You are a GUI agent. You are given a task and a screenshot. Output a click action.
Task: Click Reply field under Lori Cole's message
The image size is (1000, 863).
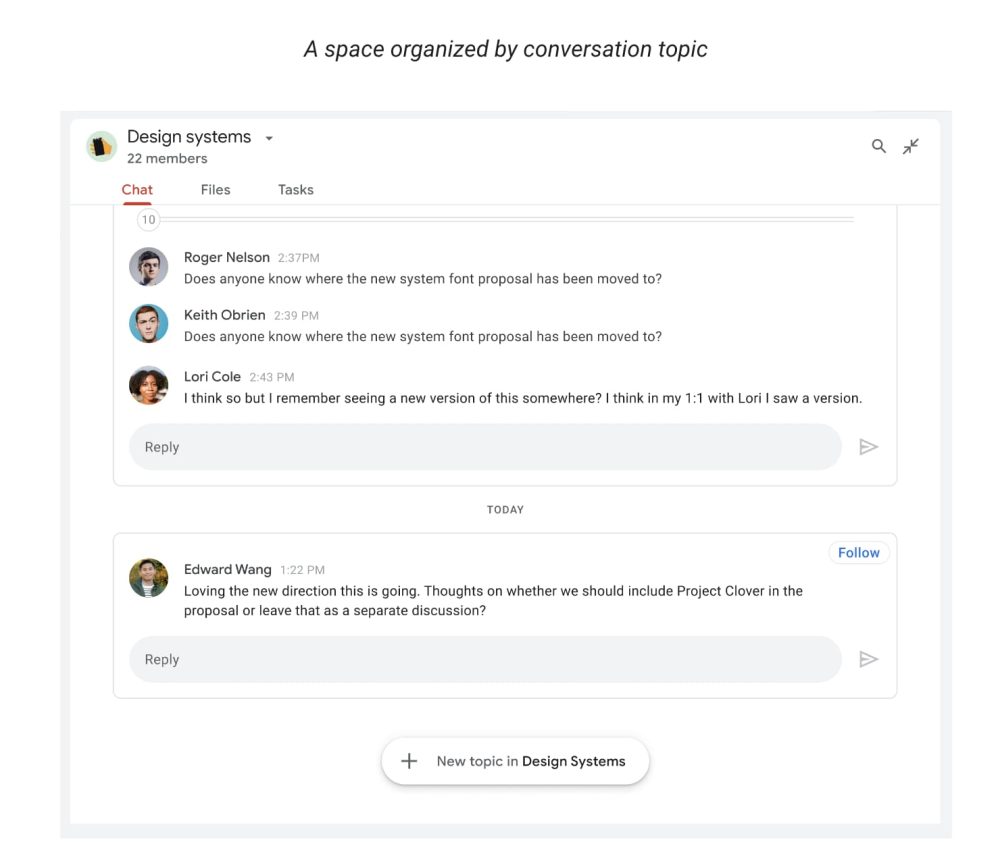[485, 447]
